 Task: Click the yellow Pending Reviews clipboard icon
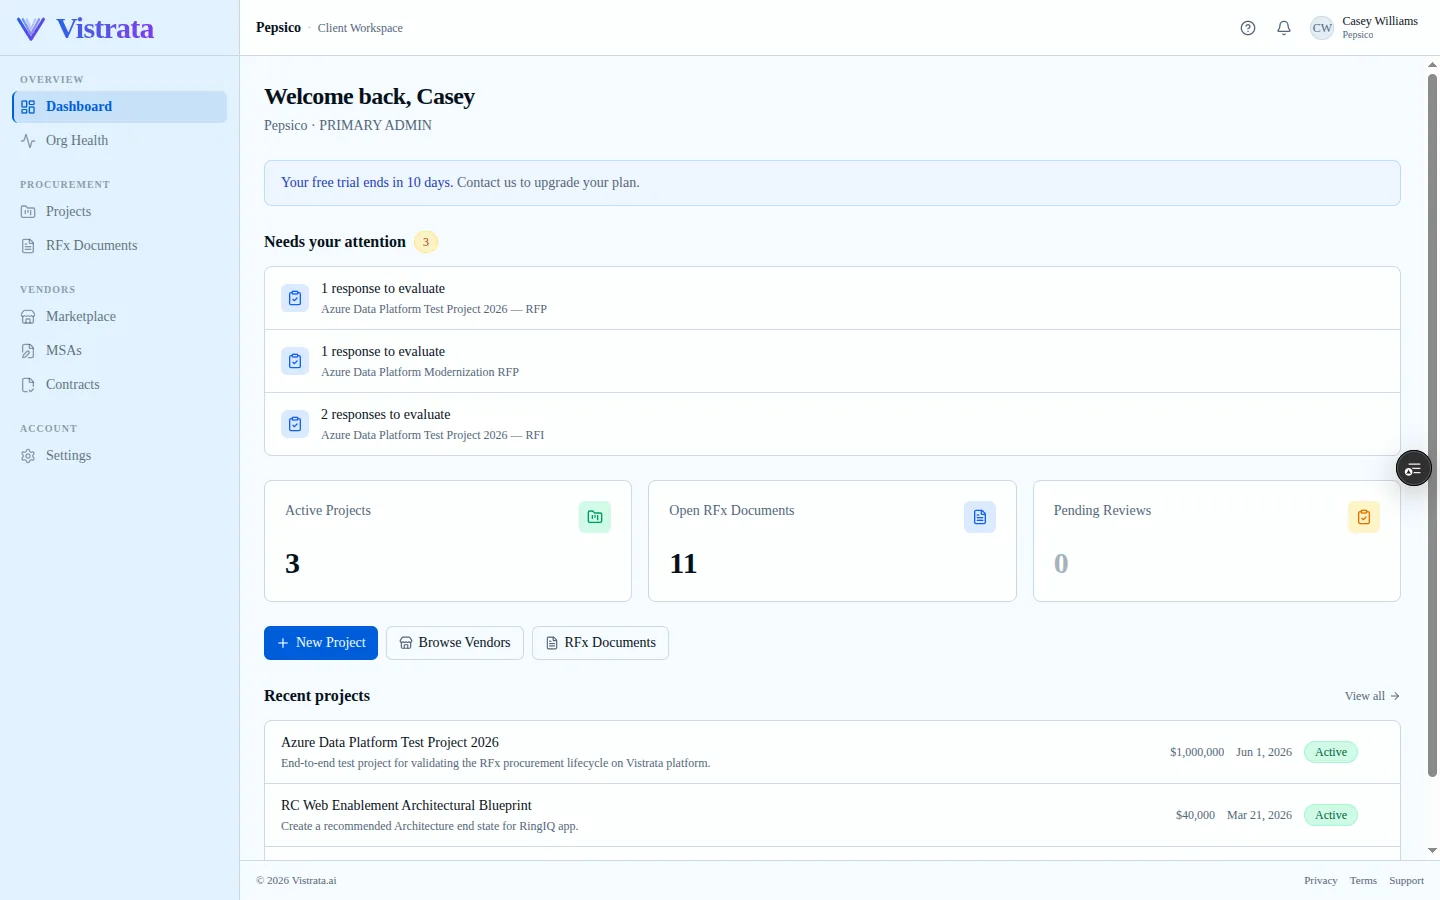tap(1364, 517)
